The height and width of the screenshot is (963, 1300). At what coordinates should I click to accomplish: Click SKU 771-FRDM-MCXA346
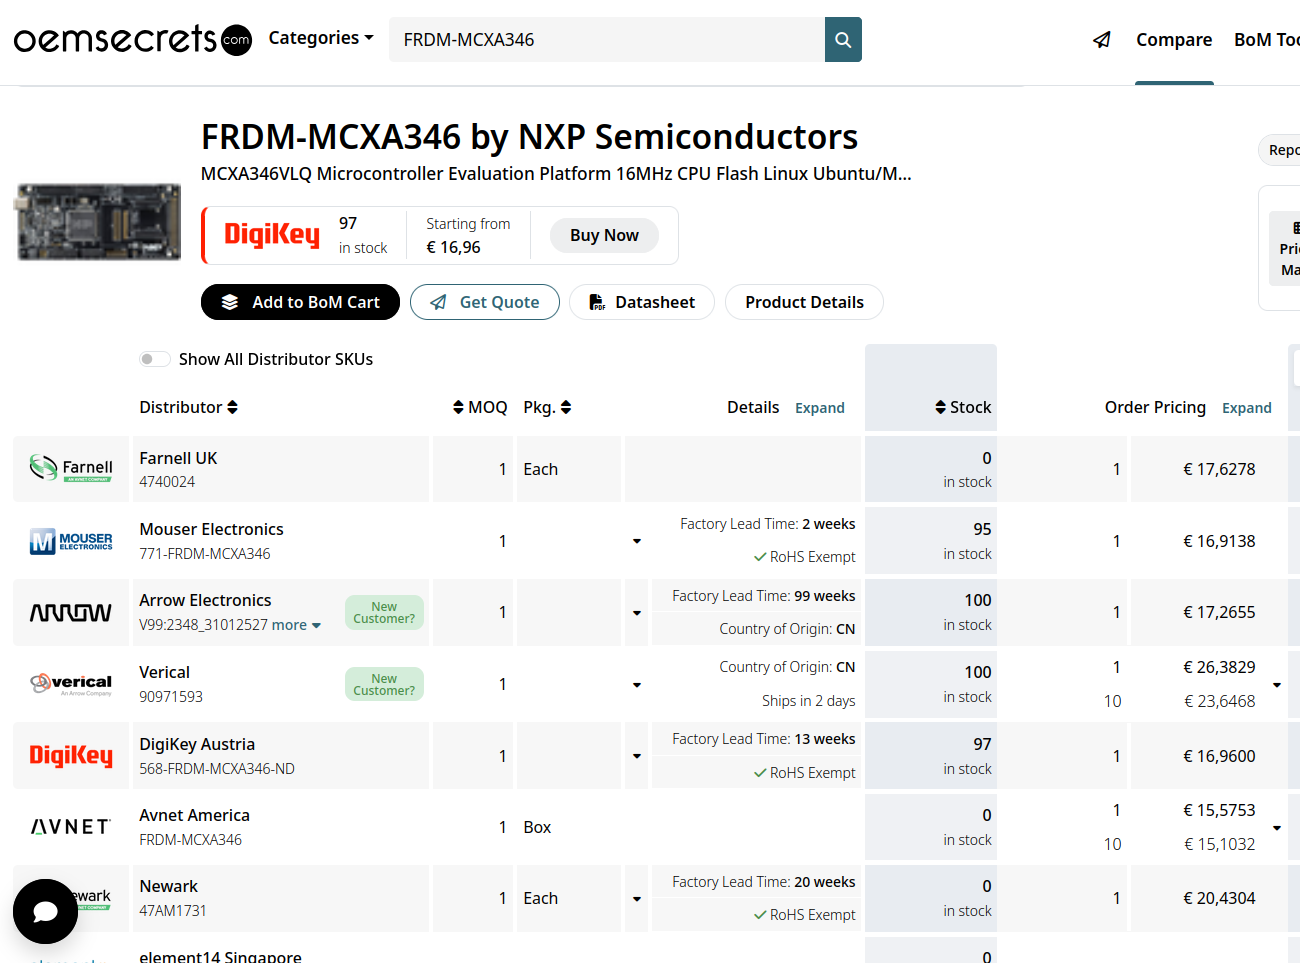click(204, 553)
